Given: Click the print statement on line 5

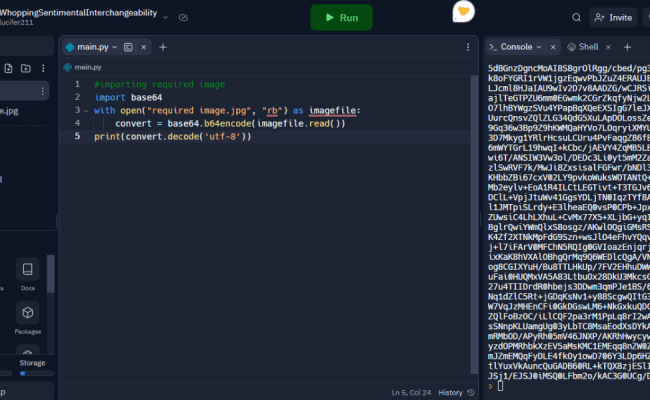Looking at the screenshot, I should click(x=172, y=136).
